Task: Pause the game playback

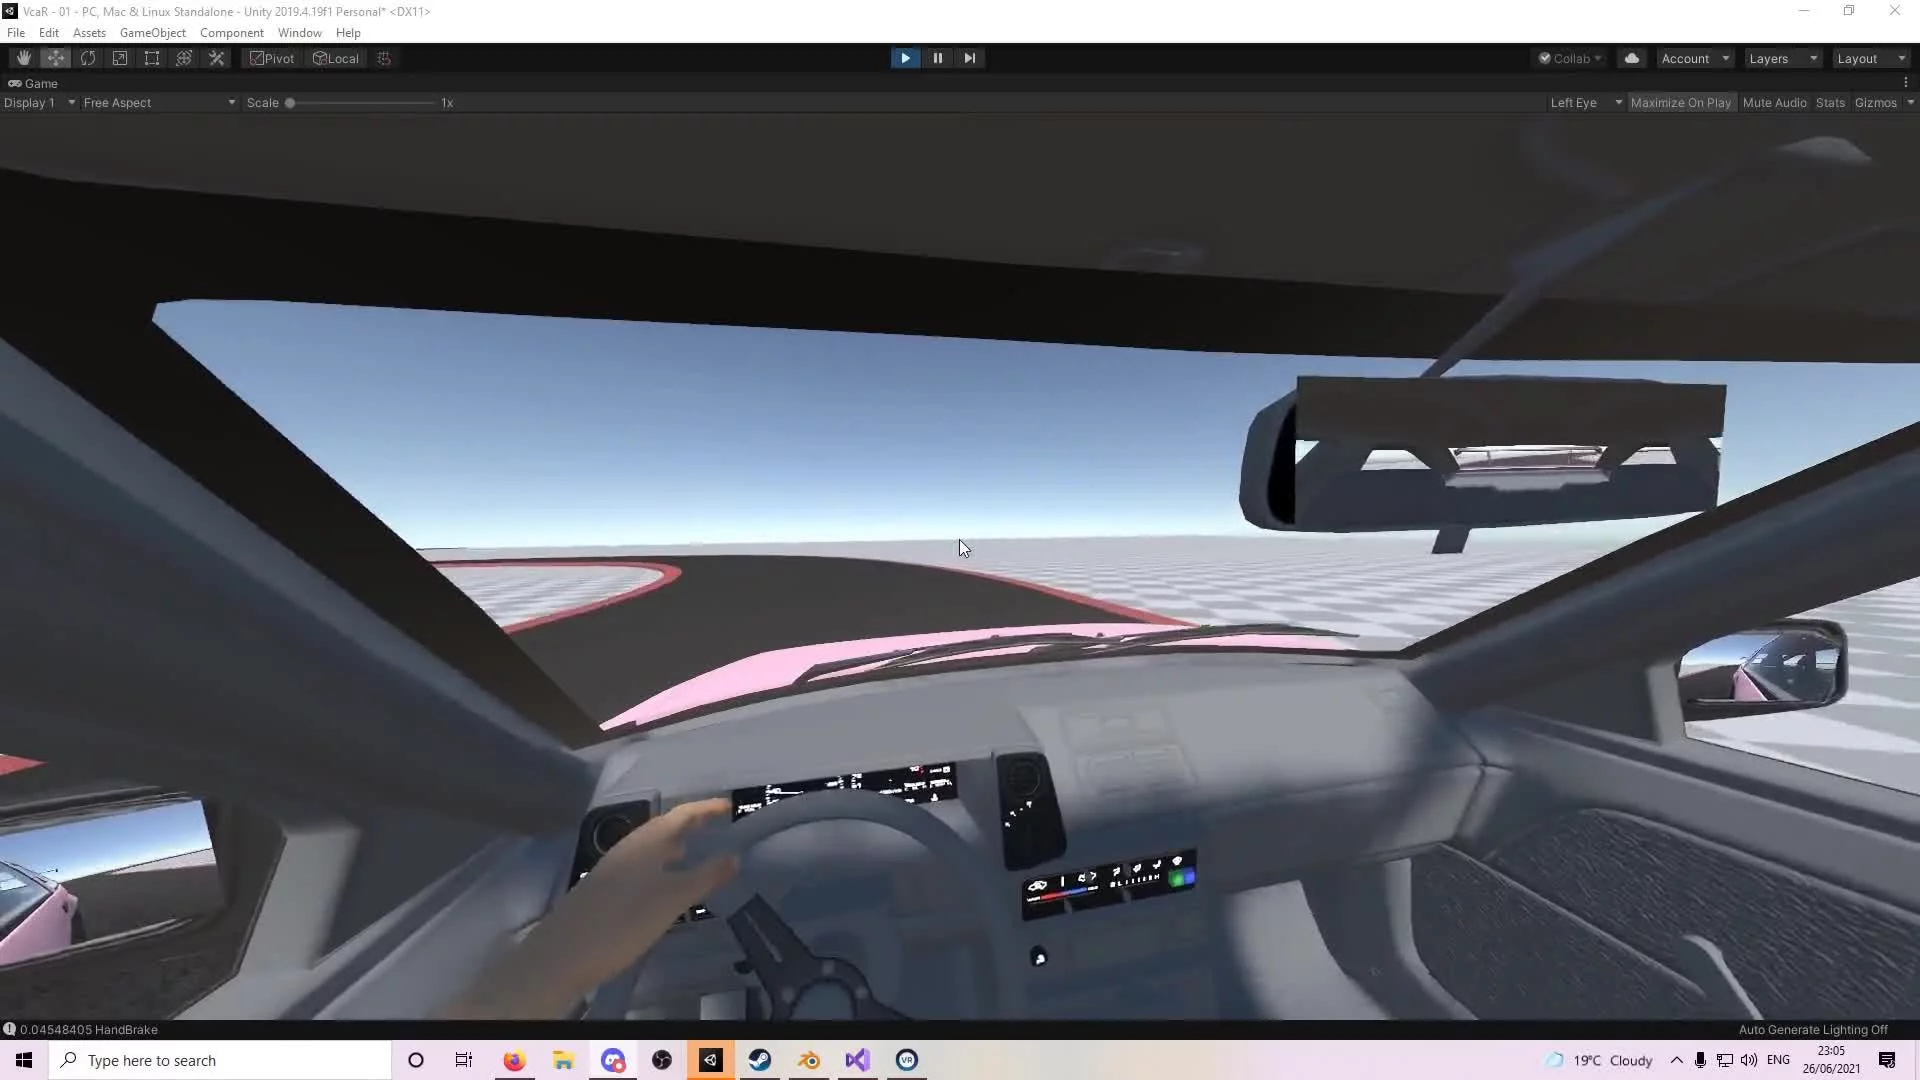Action: pyautogui.click(x=937, y=58)
